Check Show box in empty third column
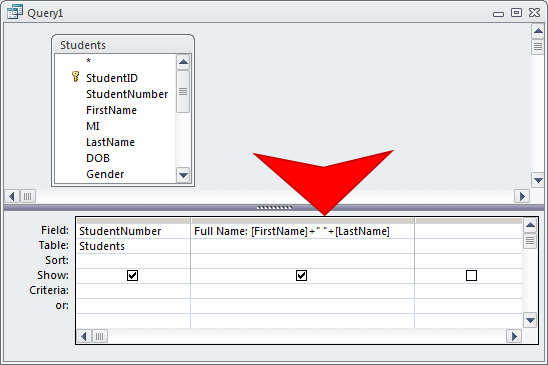The image size is (548, 365). (x=471, y=275)
